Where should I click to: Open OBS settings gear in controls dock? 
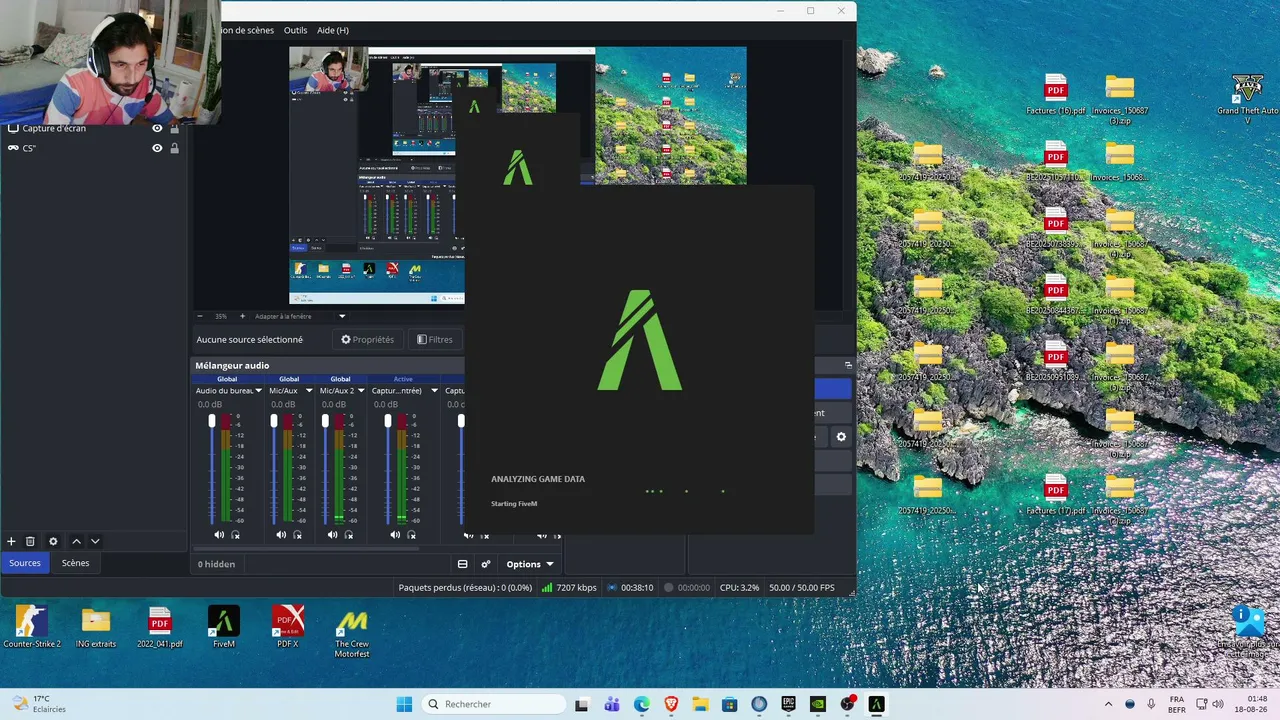pos(841,437)
